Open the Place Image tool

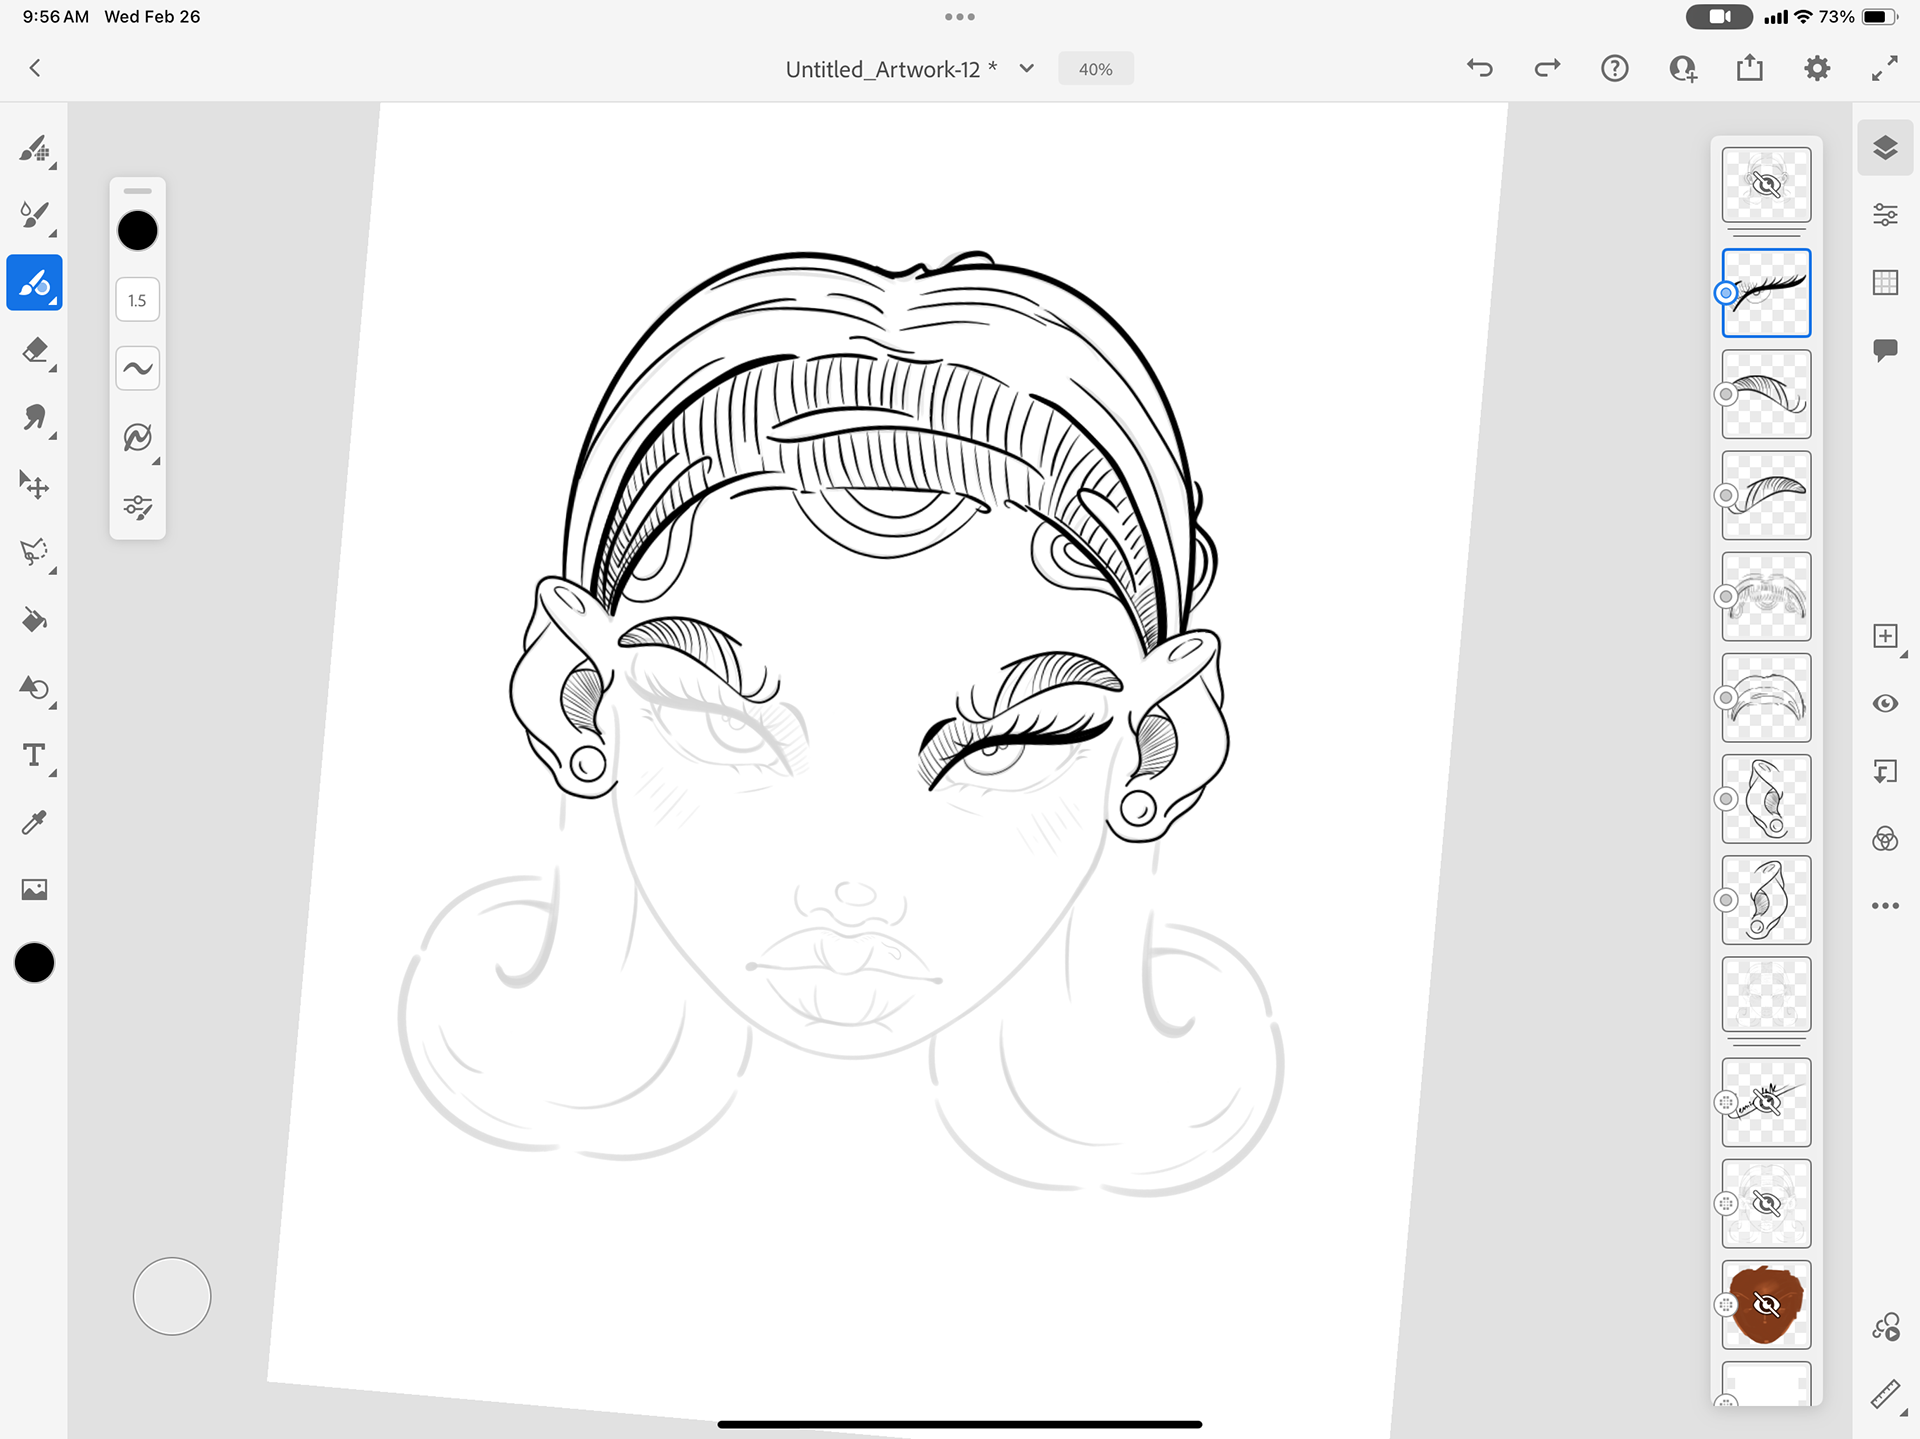(x=35, y=890)
